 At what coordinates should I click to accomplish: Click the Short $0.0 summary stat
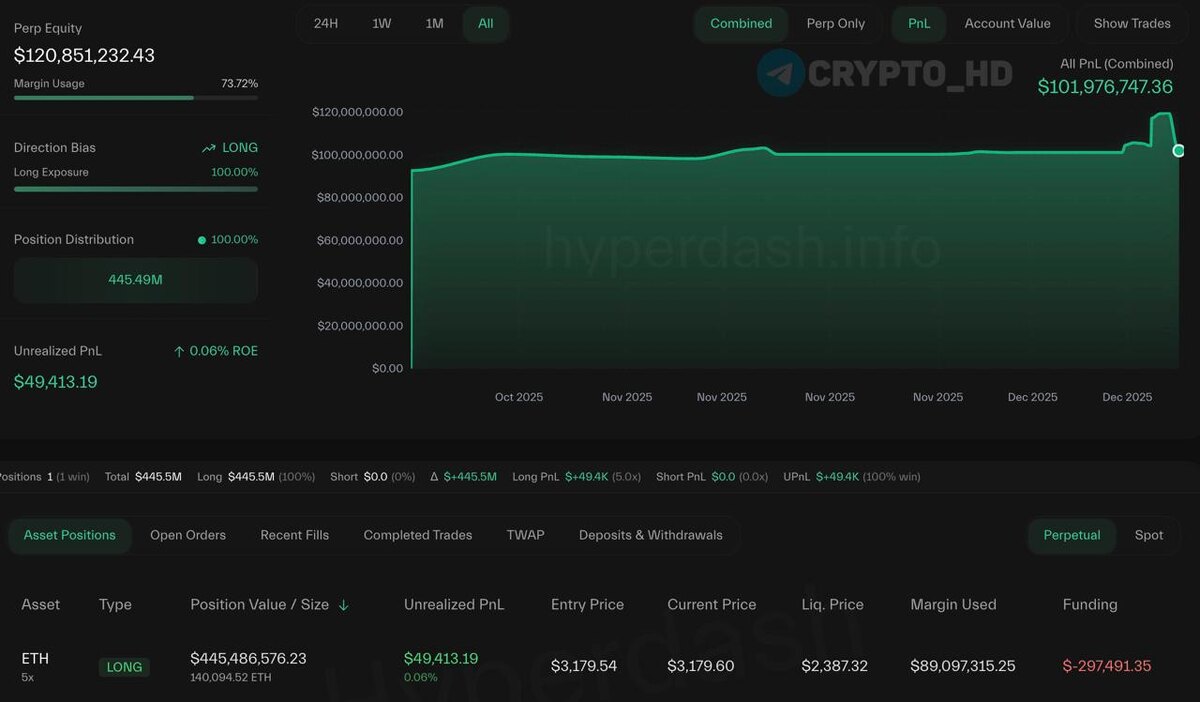coord(372,477)
